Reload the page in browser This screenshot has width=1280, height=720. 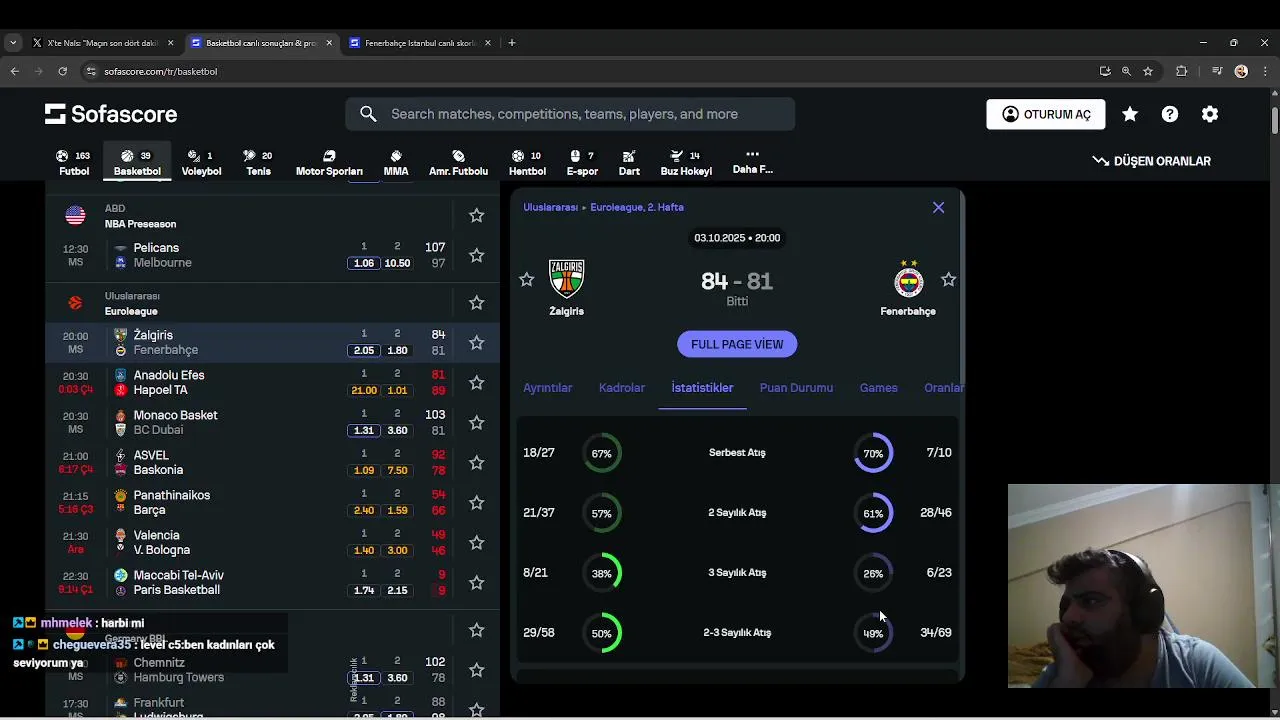point(62,71)
